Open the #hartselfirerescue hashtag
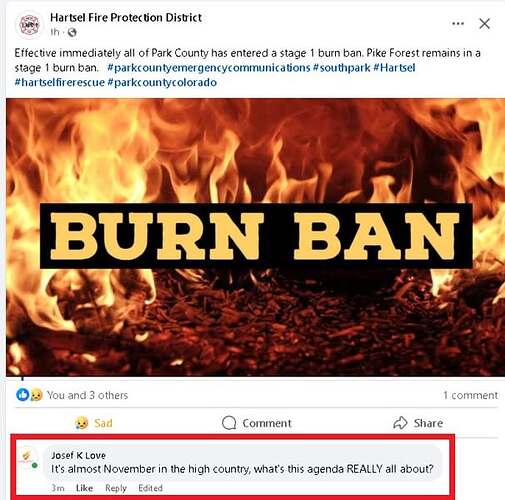Screen dimensions: 505x500 [x=60, y=82]
